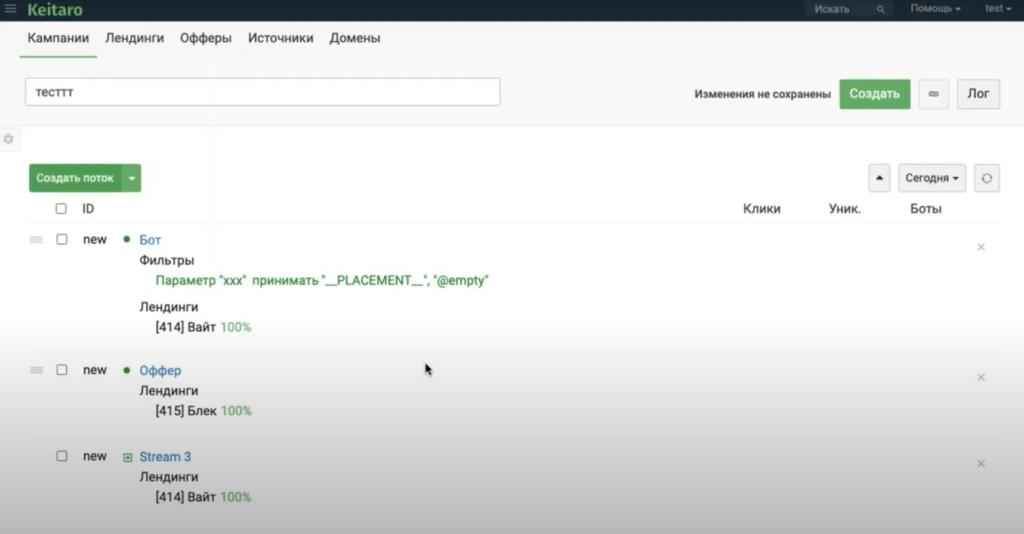Click the search magnifier icon
Viewport: 1024px width, 534px height.
[x=880, y=9]
